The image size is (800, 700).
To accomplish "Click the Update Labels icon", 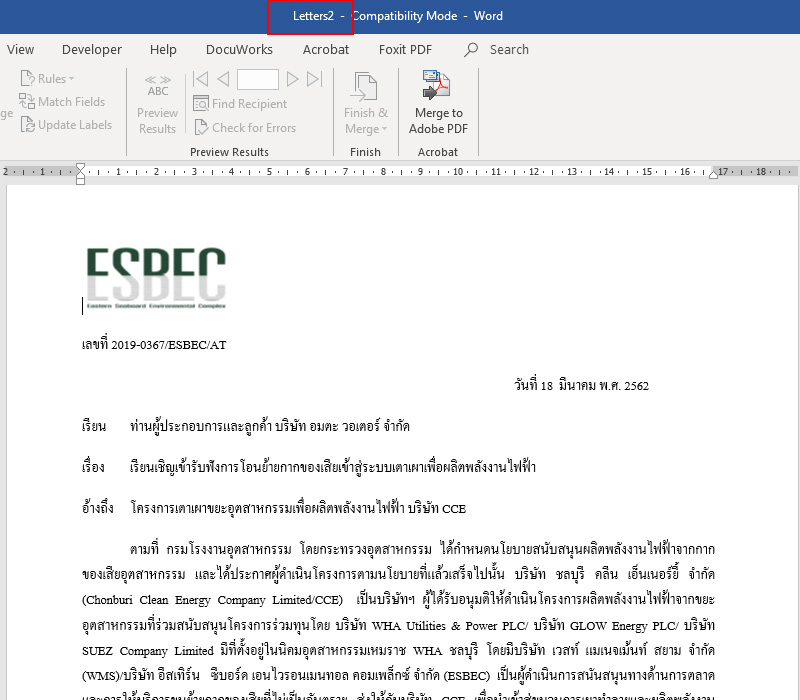I will 28,124.
